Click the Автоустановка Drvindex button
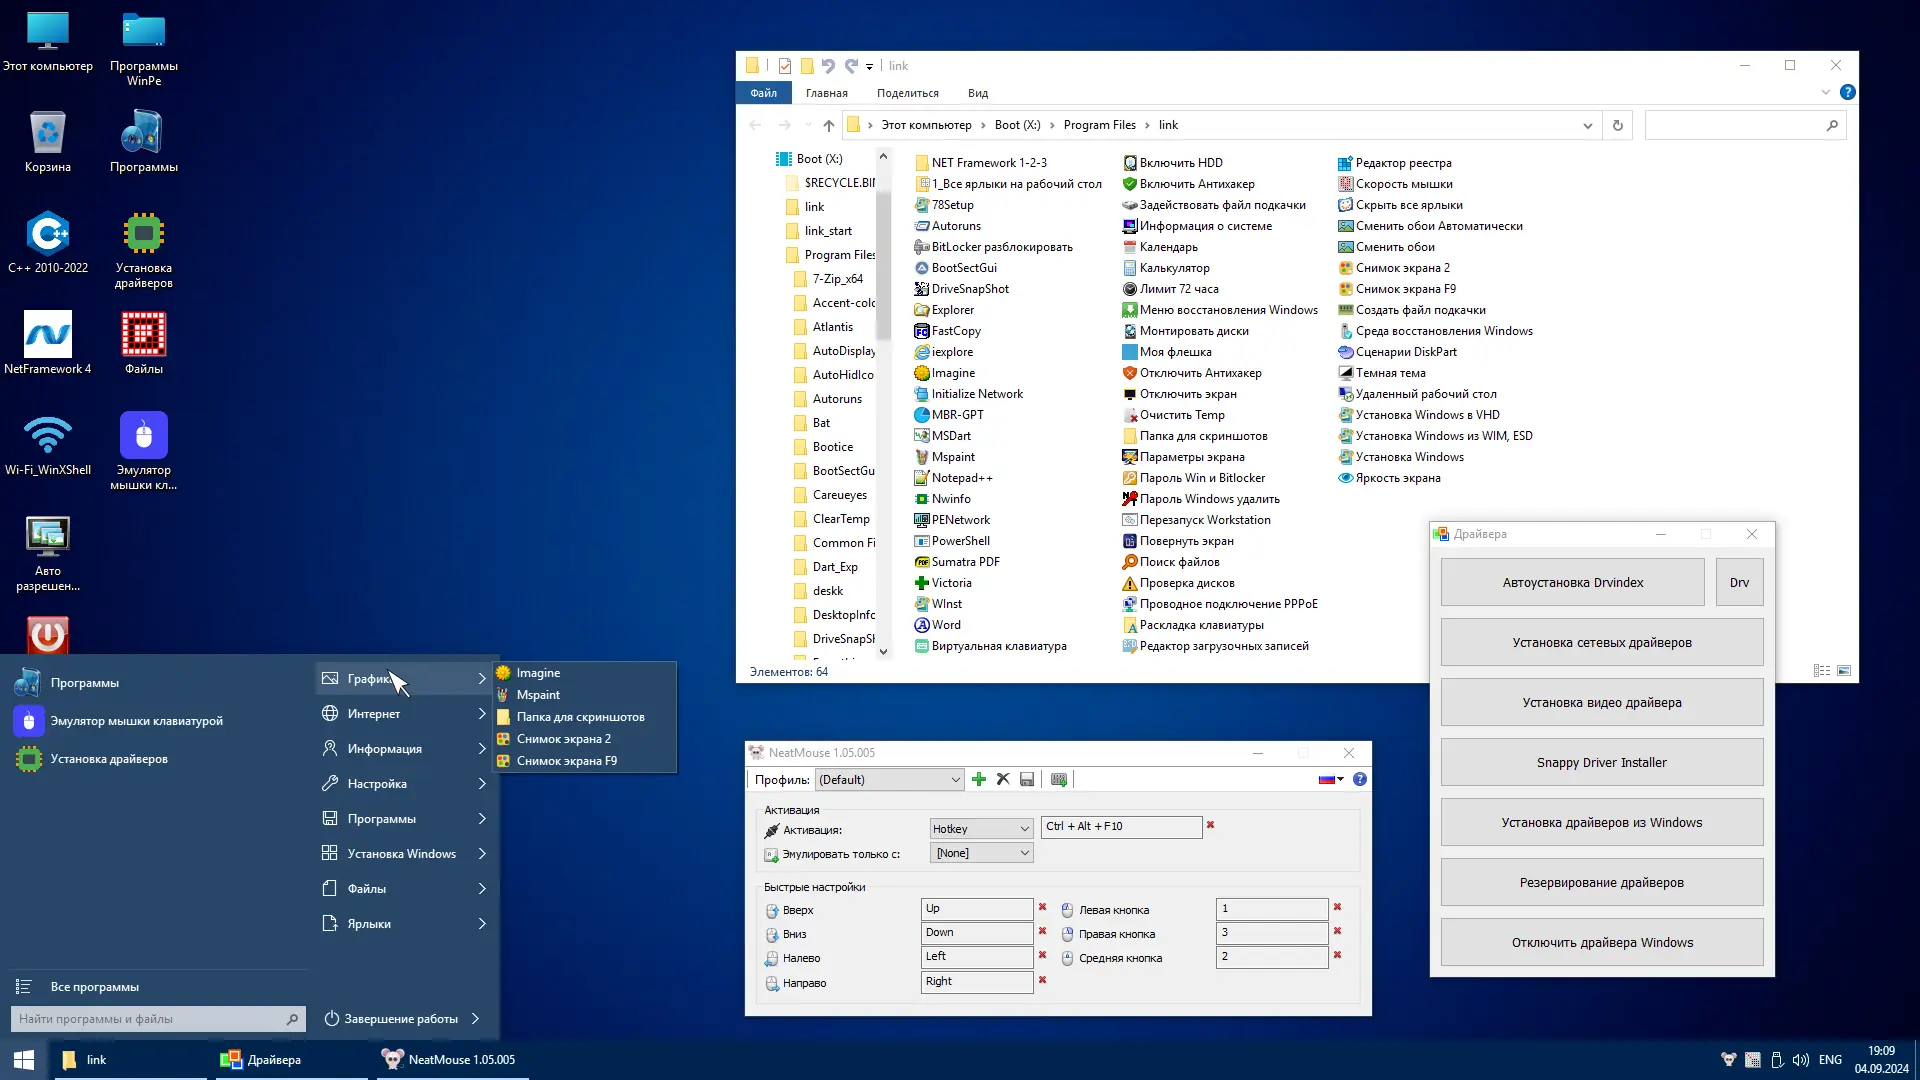This screenshot has height=1080, width=1920. coord(1572,583)
